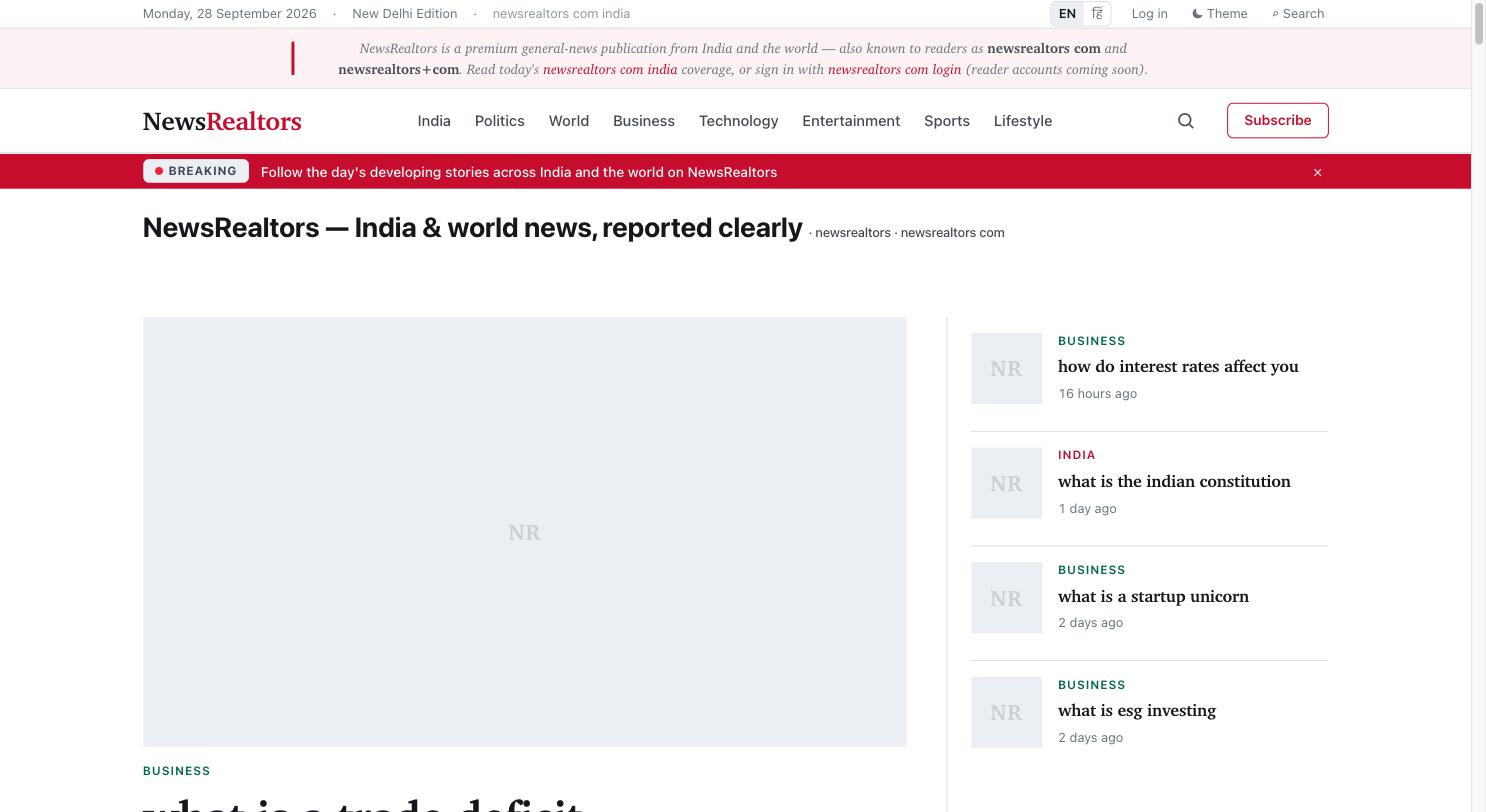This screenshot has height=812, width=1486.
Task: Click 'Monday, 28 September 2026' date
Action: [x=230, y=14]
